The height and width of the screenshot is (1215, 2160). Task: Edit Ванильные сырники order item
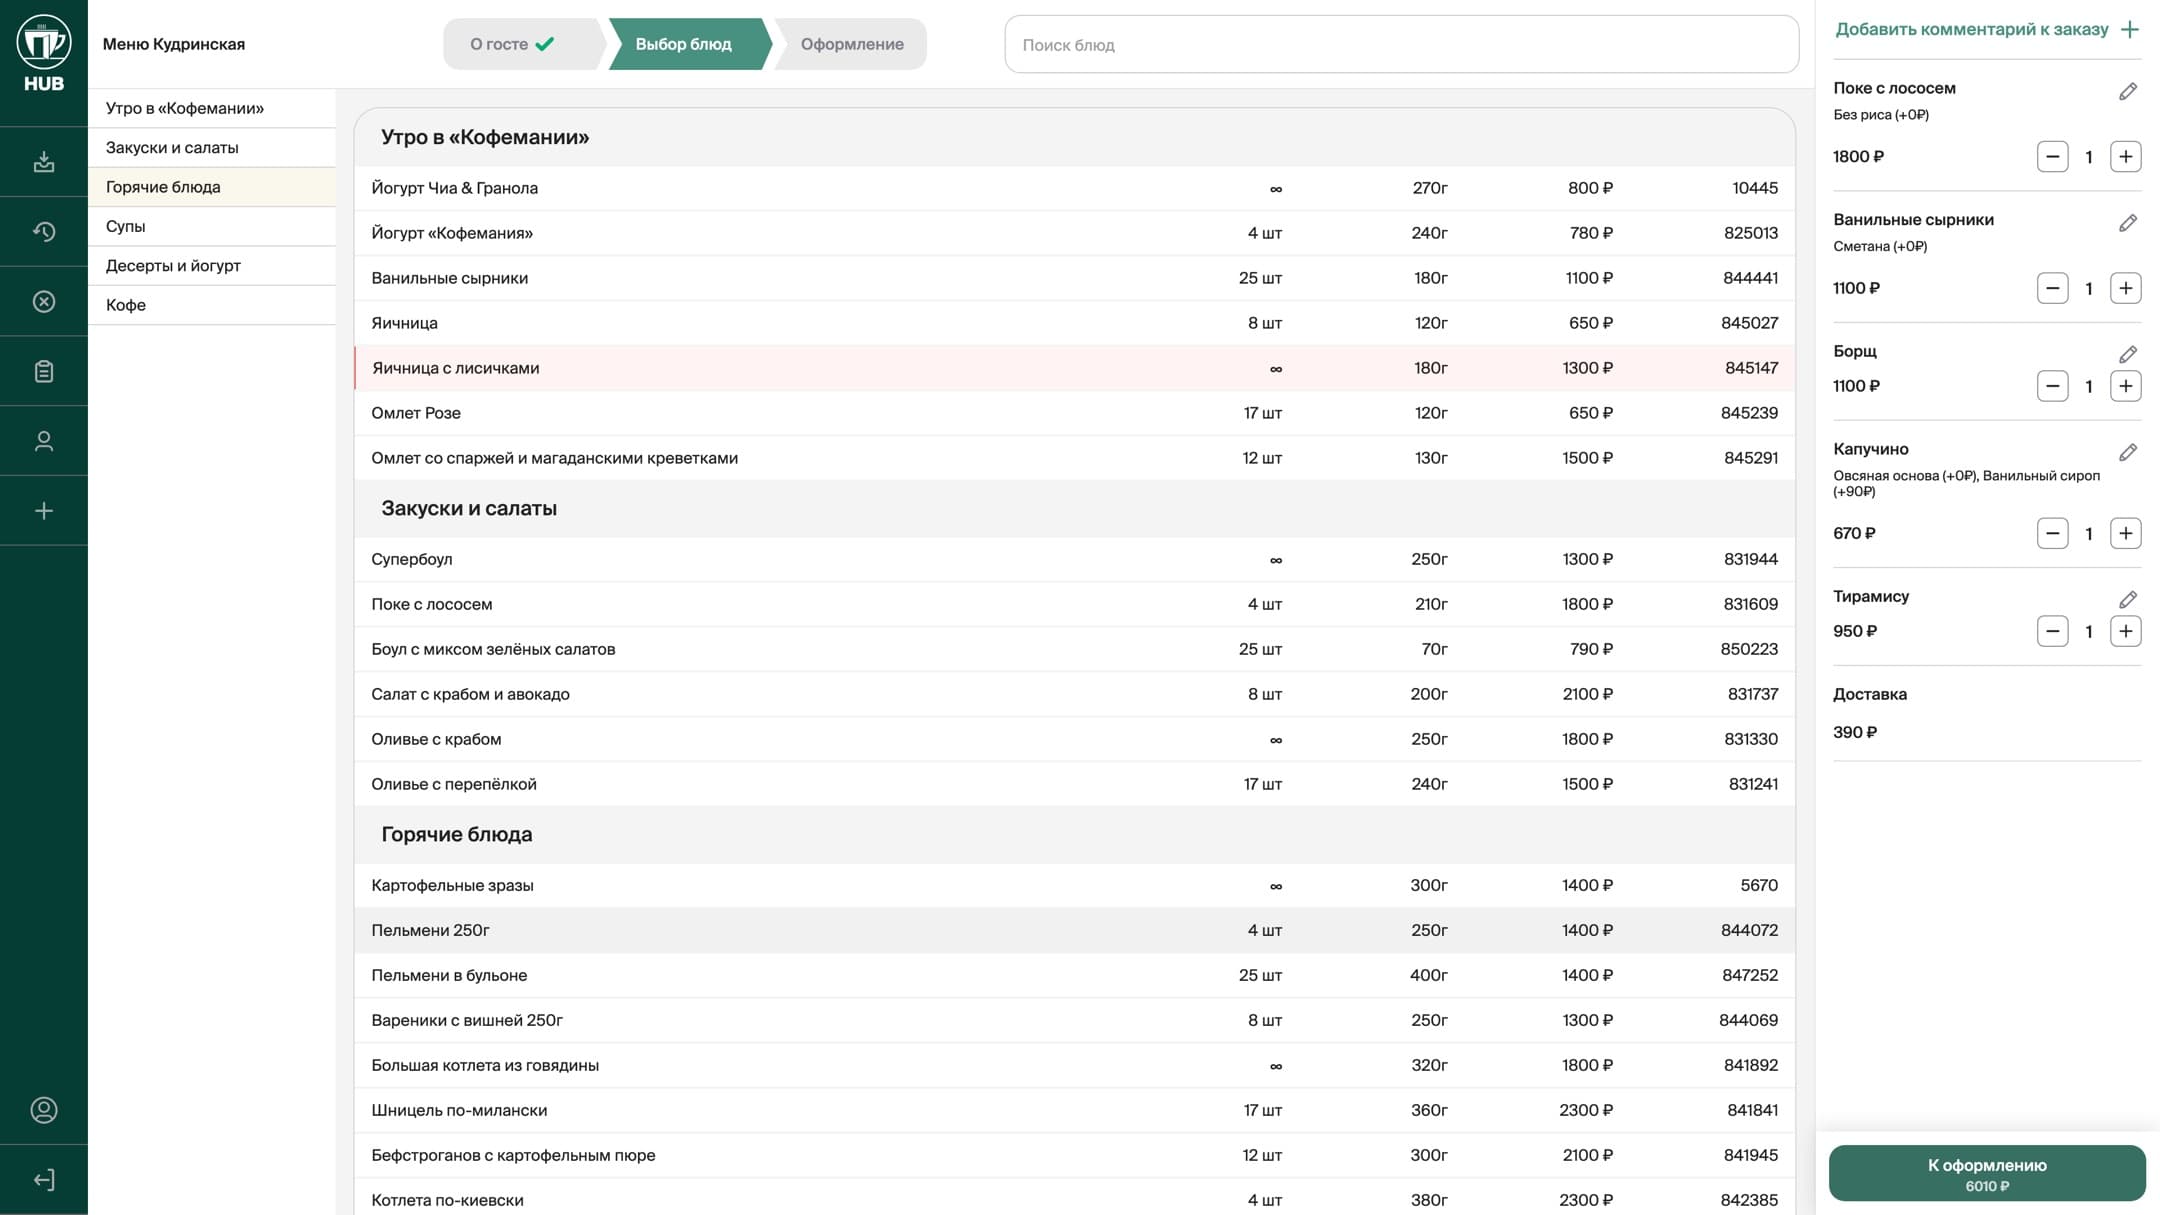(x=2128, y=223)
